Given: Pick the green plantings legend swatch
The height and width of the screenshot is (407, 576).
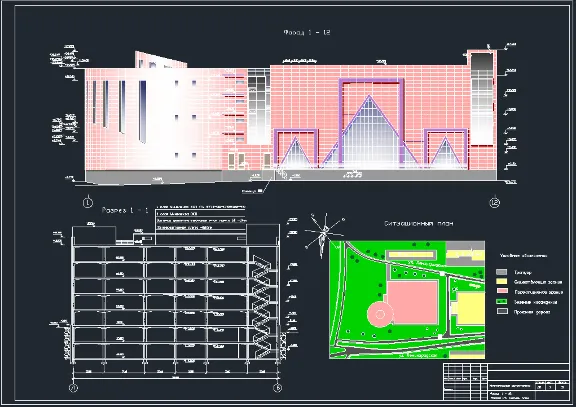Looking at the screenshot, I should click(502, 301).
